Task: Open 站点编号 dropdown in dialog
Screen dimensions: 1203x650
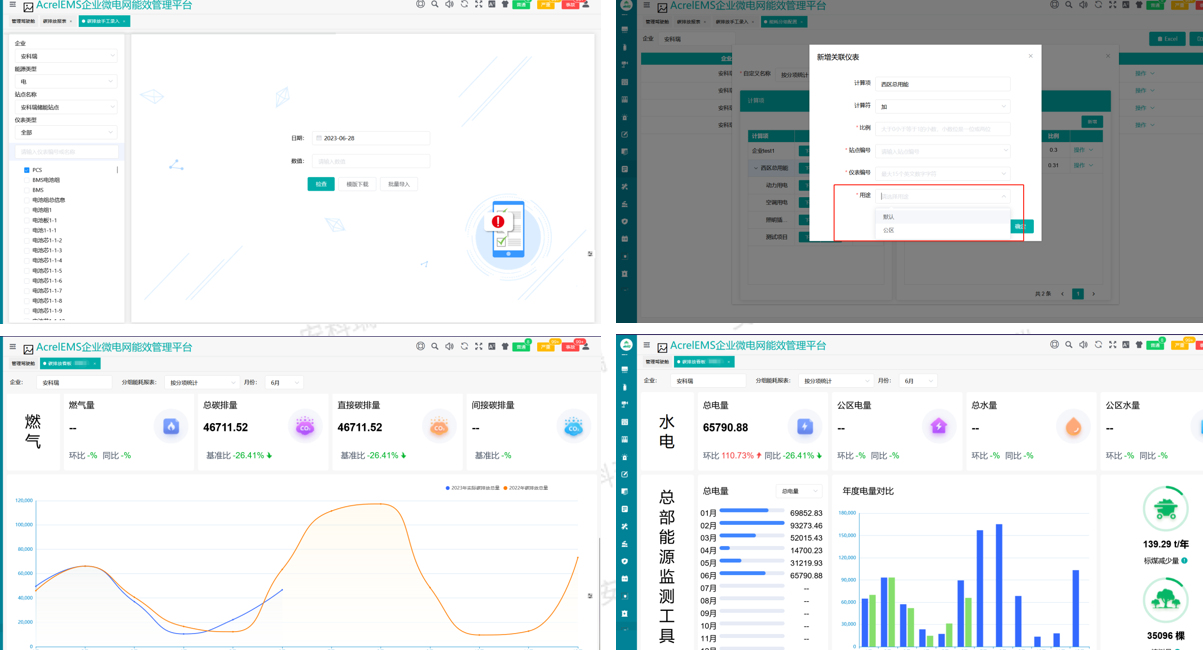Action: coord(943,151)
